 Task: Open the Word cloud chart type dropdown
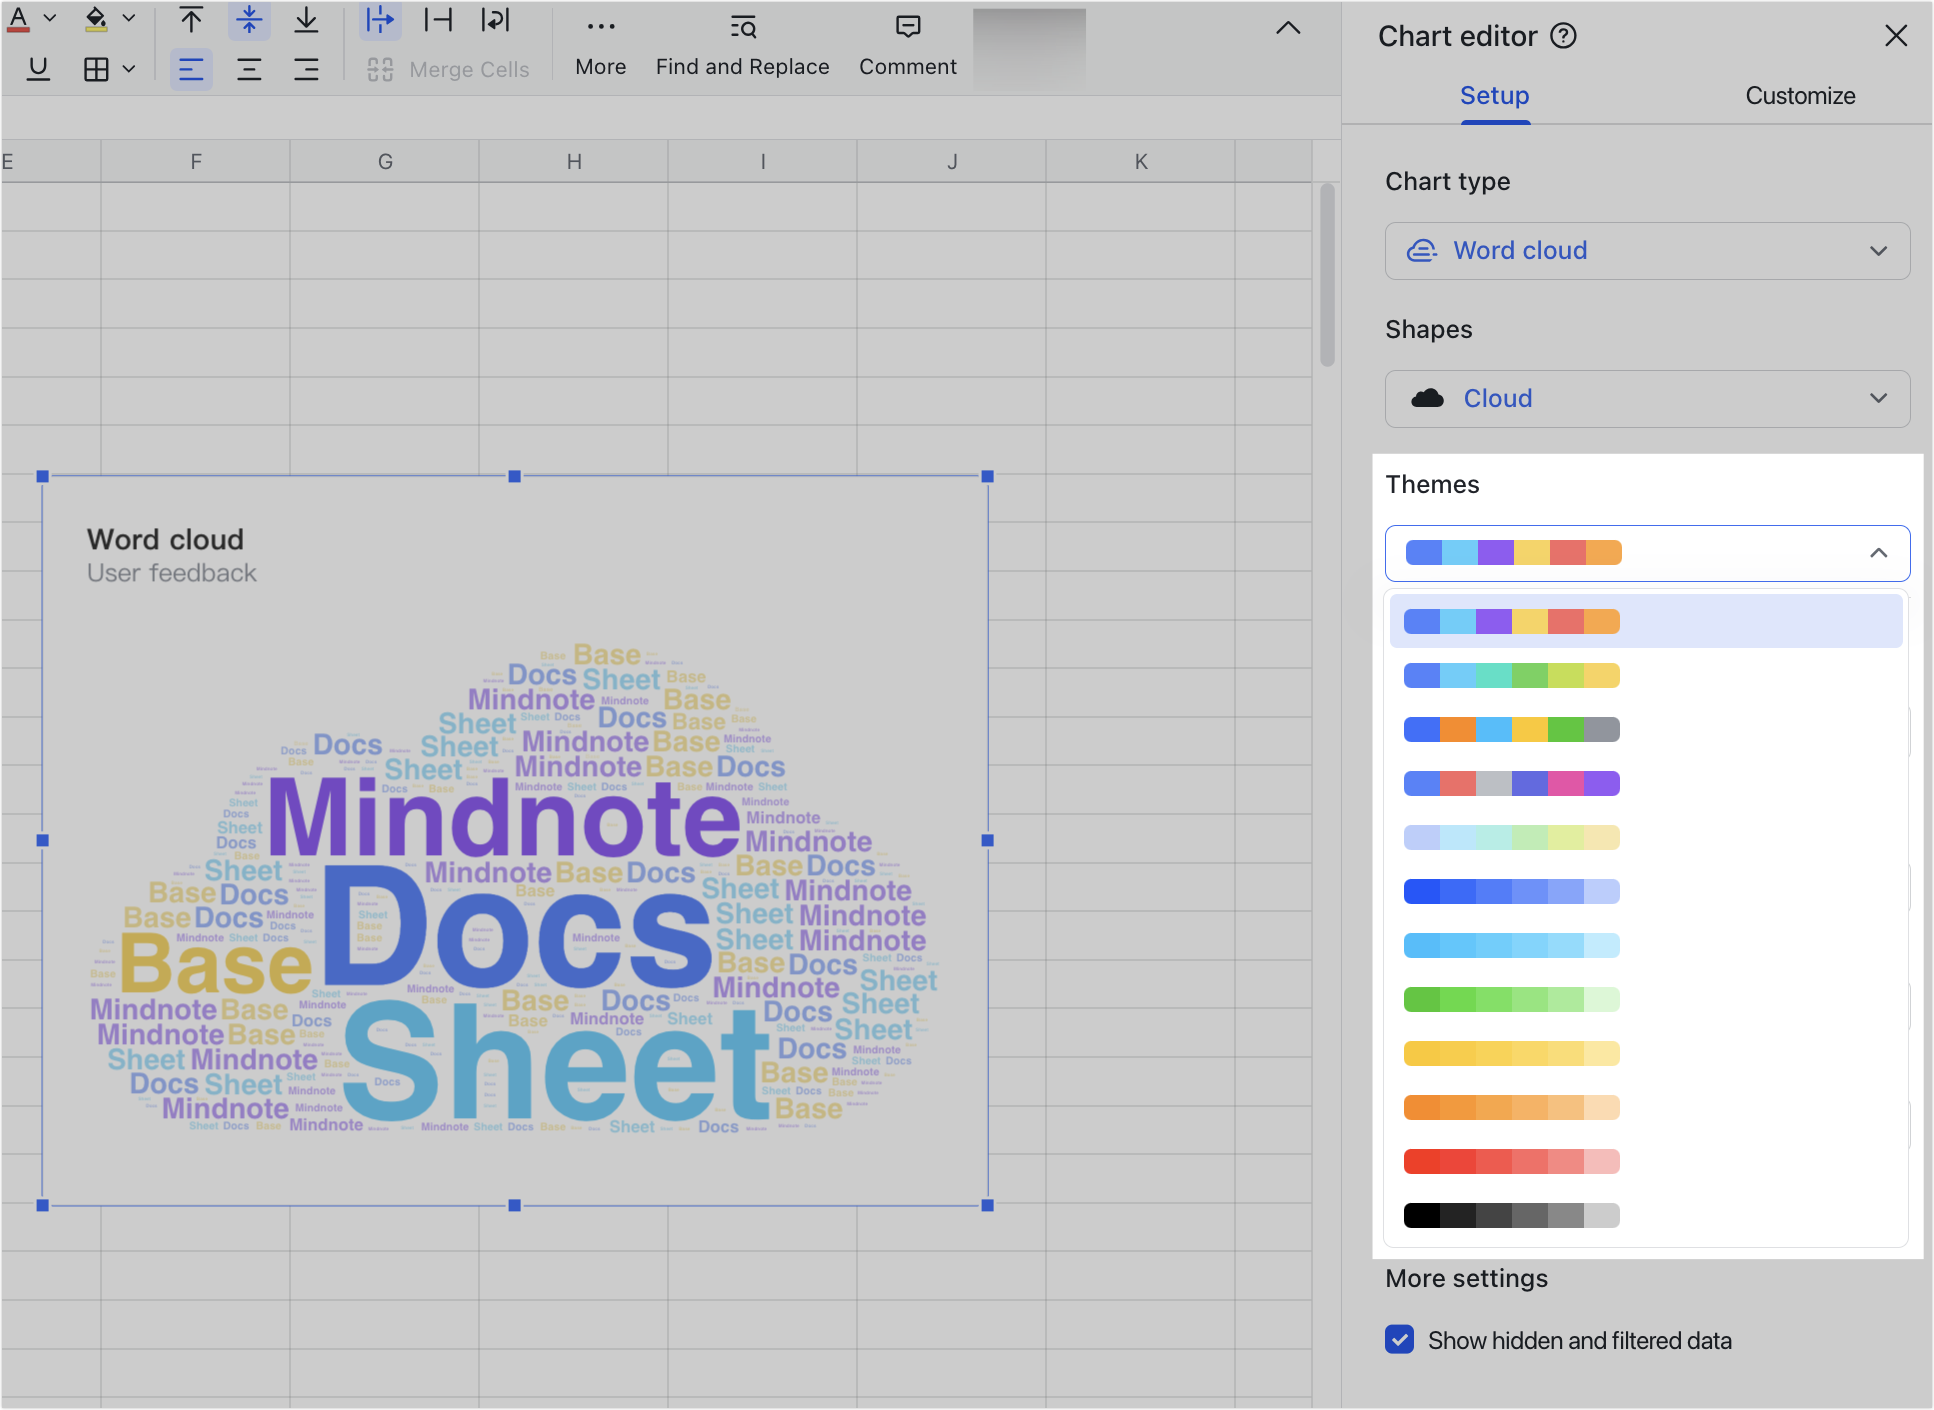pyautogui.click(x=1646, y=251)
